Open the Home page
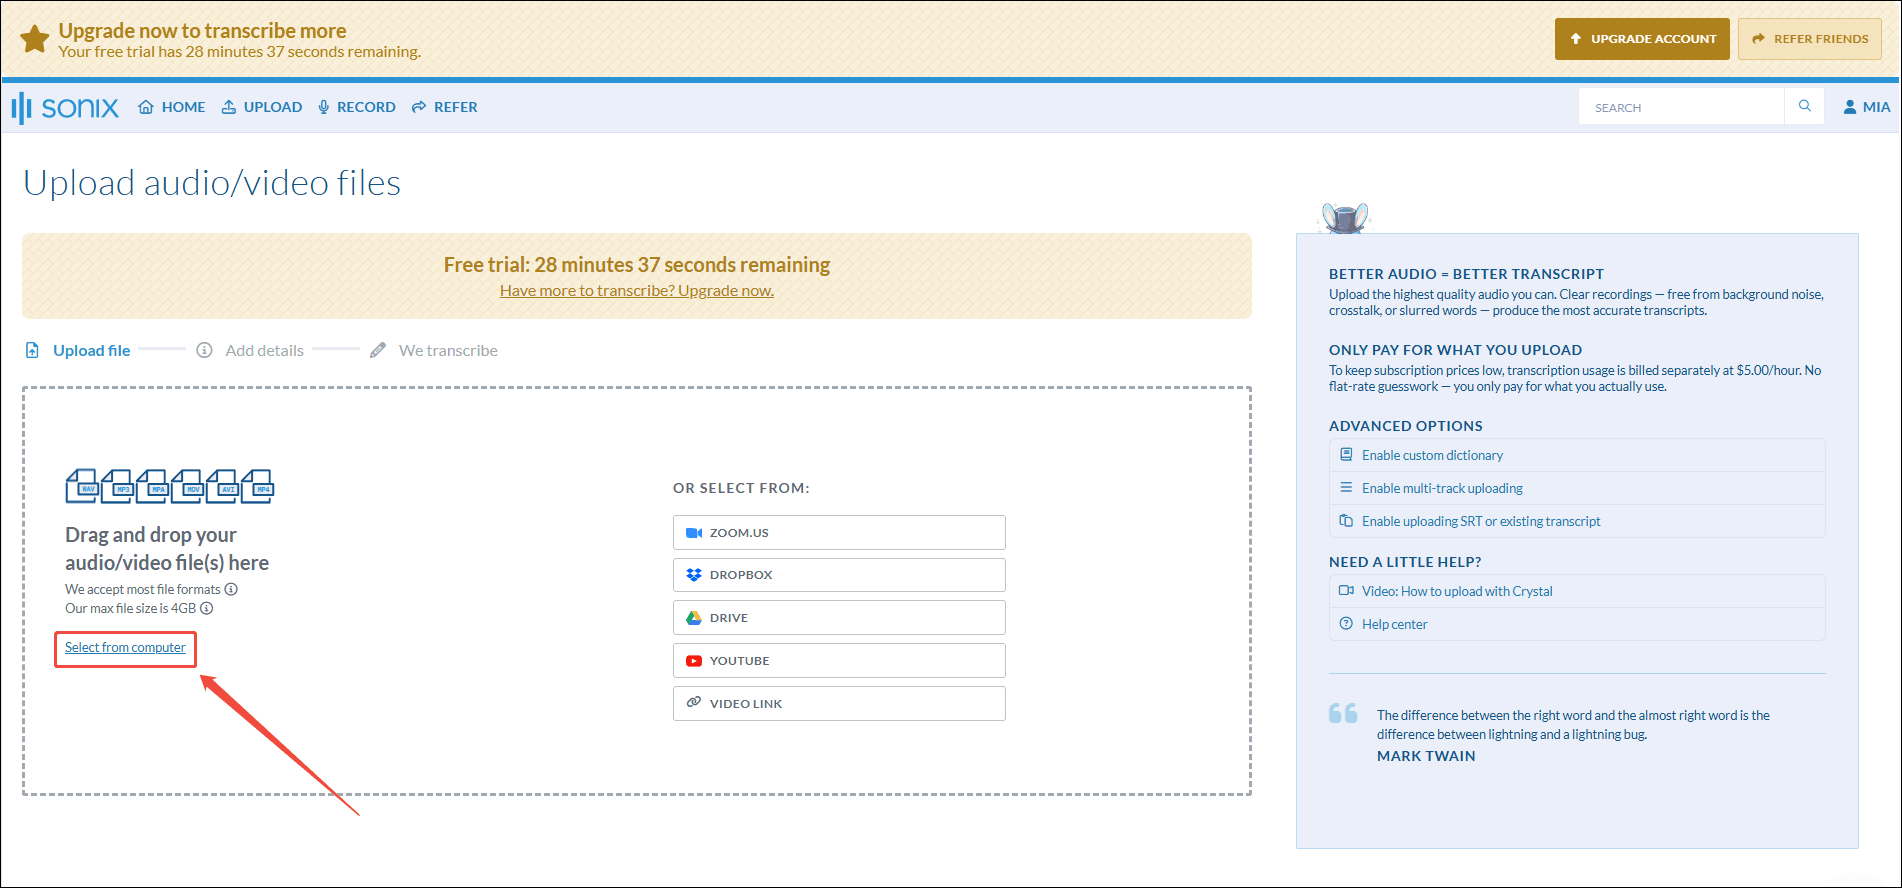The width and height of the screenshot is (1902, 888). [x=172, y=107]
